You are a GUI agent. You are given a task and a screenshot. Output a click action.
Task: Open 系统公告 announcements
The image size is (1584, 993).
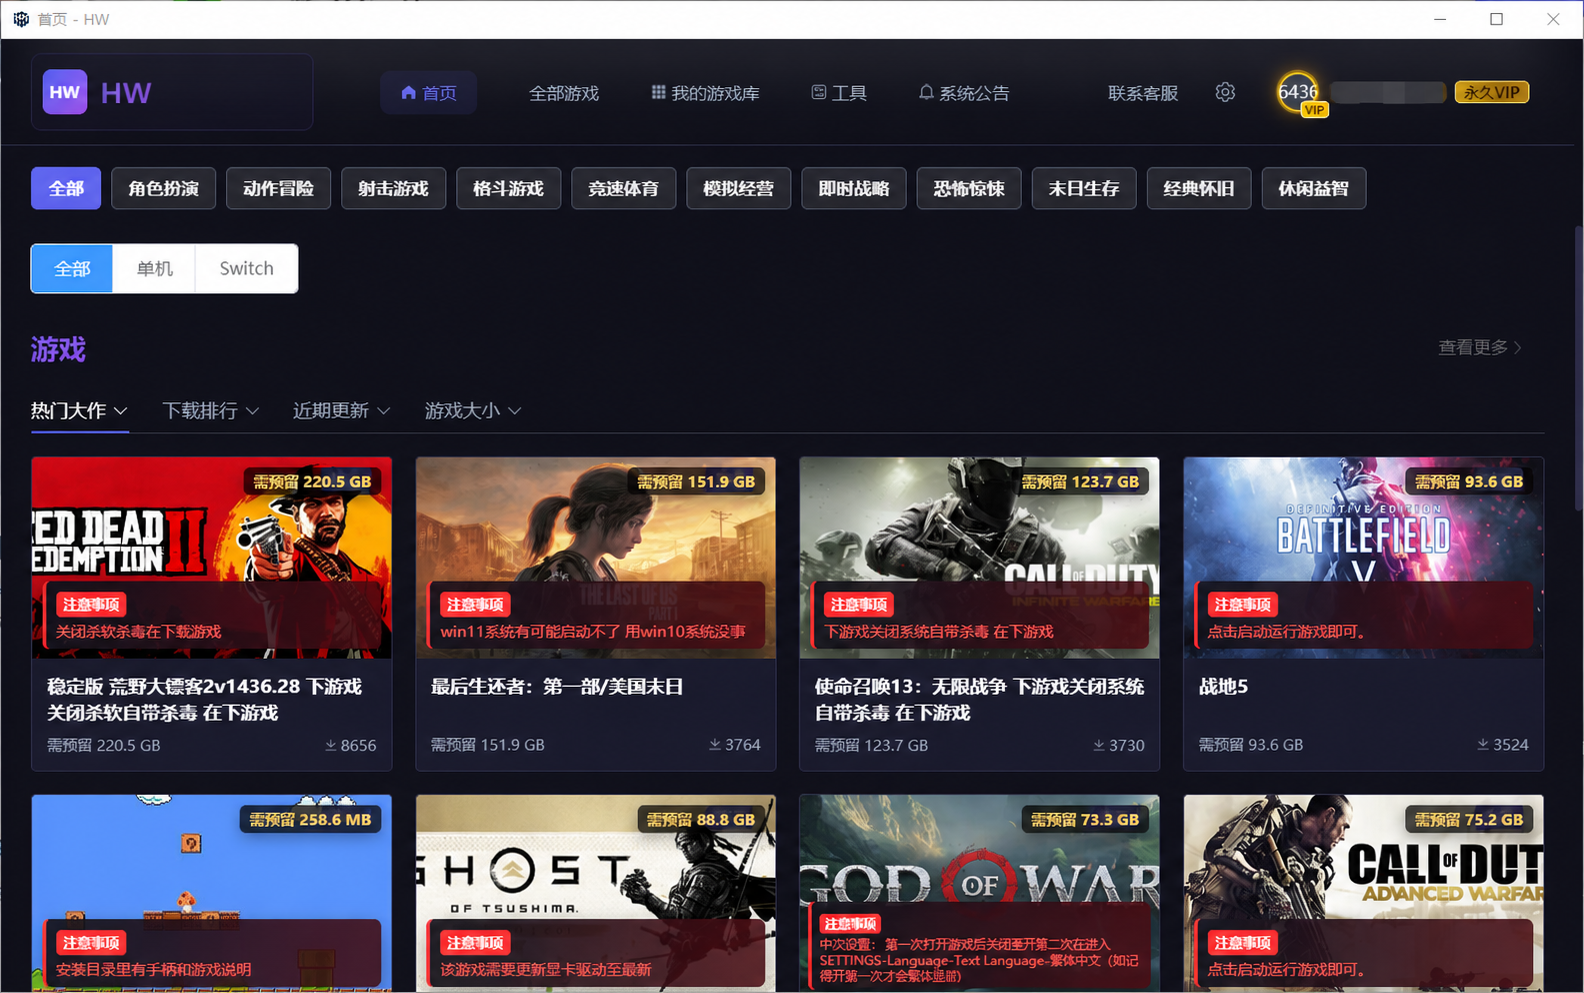point(964,93)
